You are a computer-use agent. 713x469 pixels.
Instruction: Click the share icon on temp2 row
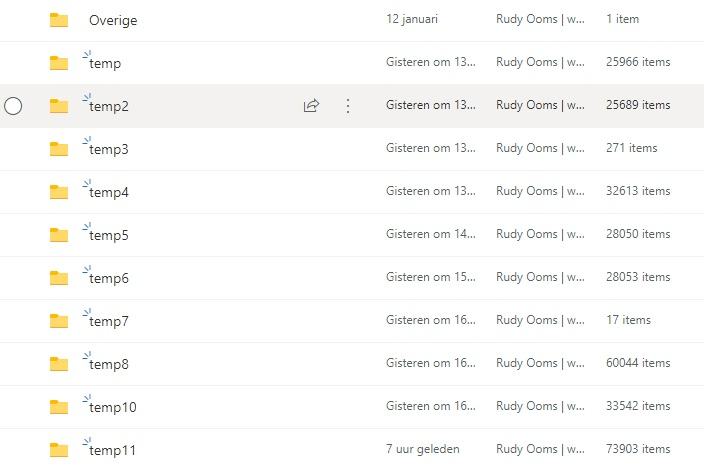[x=311, y=106]
